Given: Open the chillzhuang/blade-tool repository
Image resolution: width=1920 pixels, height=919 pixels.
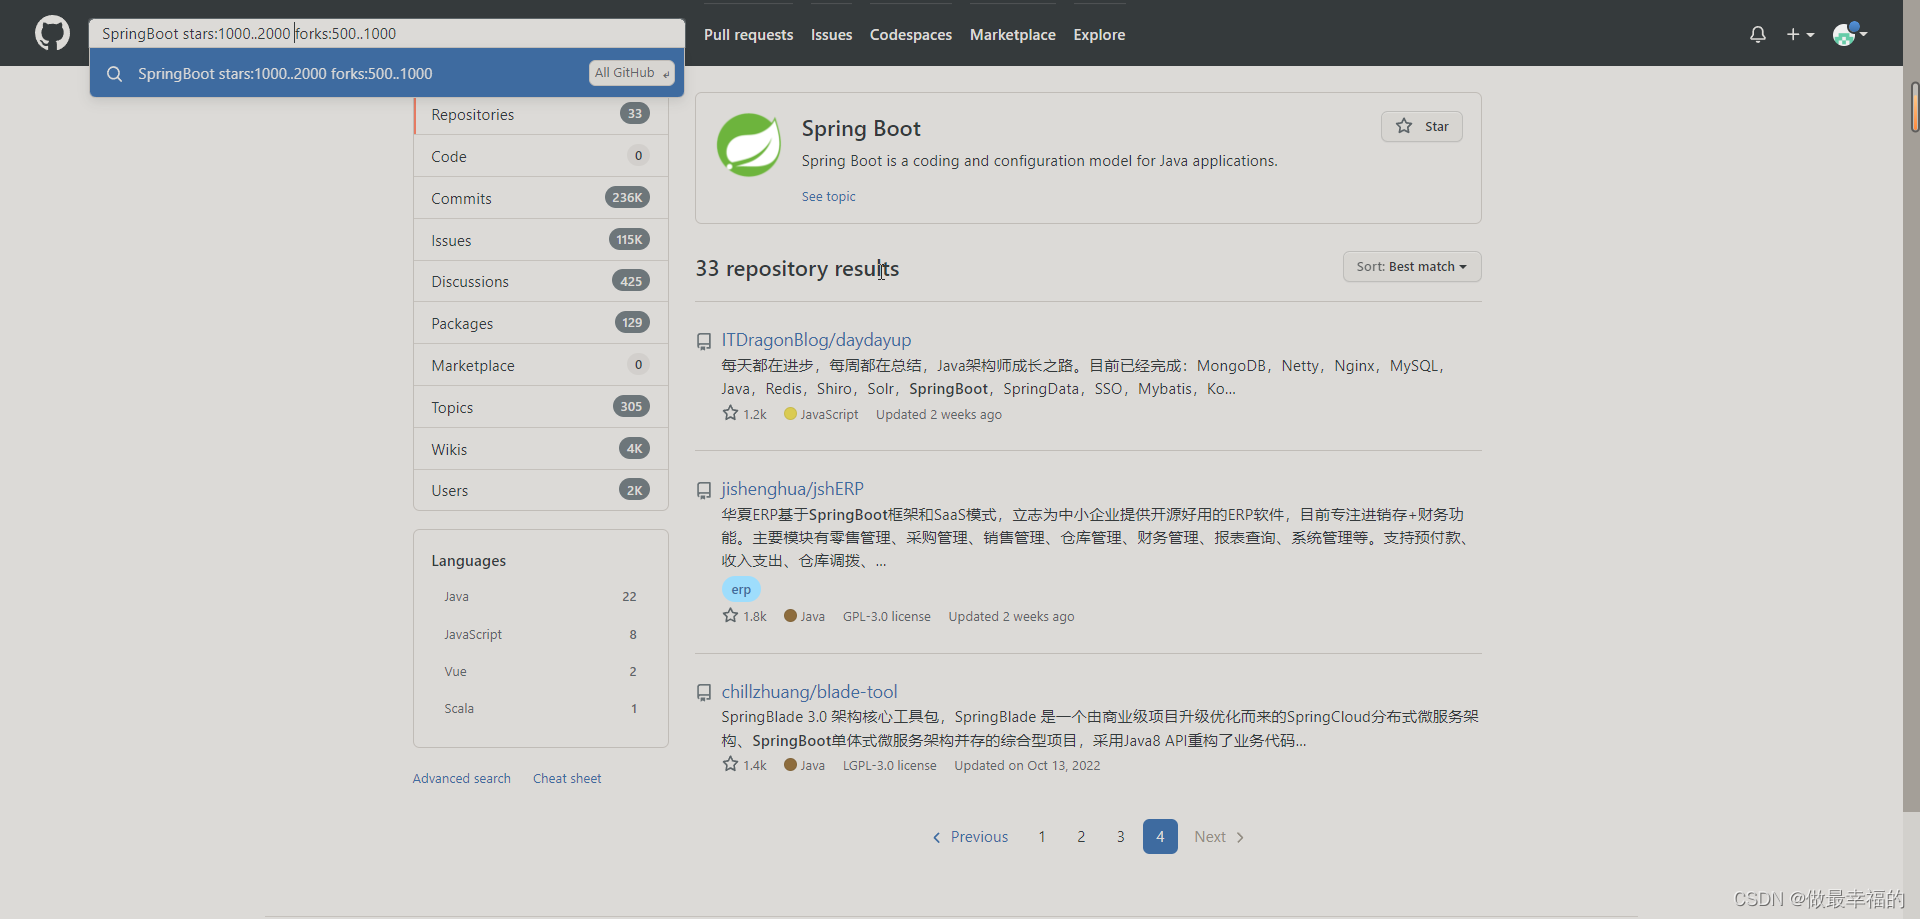Looking at the screenshot, I should click(x=809, y=692).
